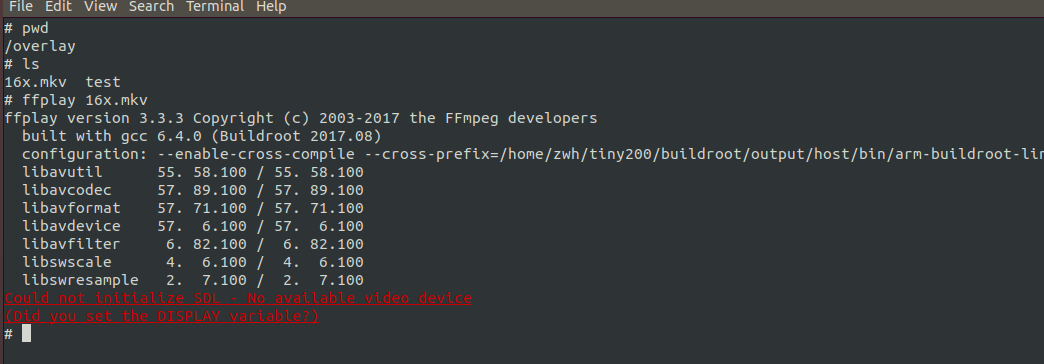Click the ffplay version 3.3.3 copyright line

click(x=301, y=118)
